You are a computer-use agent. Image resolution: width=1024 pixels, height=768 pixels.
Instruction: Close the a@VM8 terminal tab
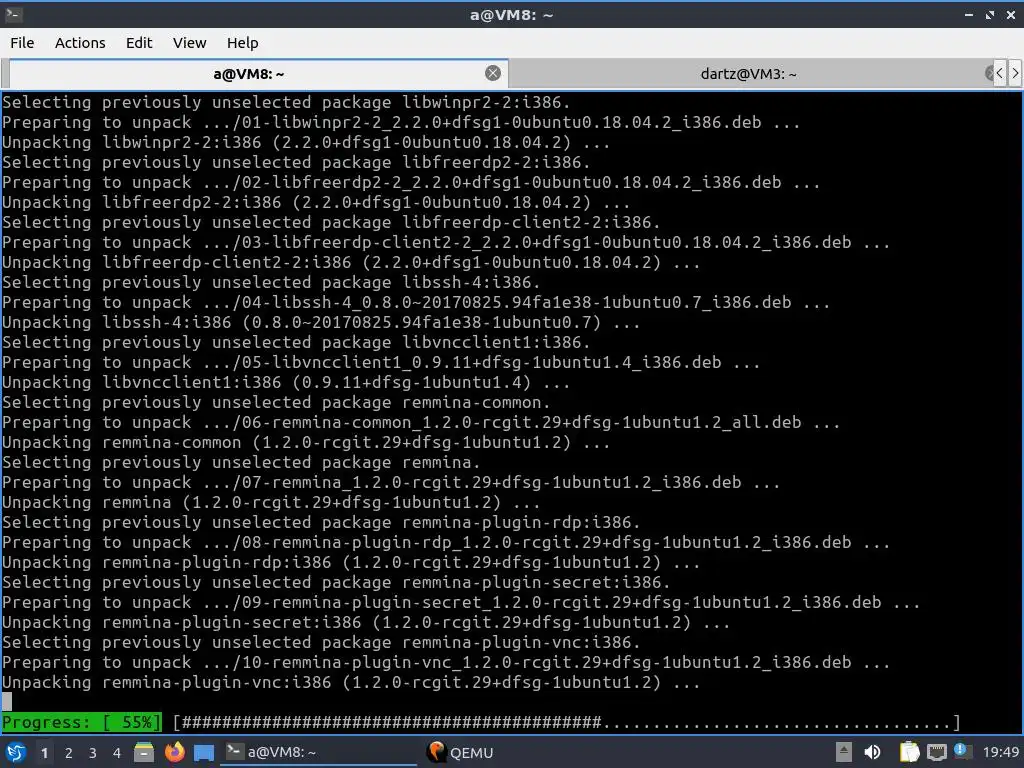click(x=493, y=73)
